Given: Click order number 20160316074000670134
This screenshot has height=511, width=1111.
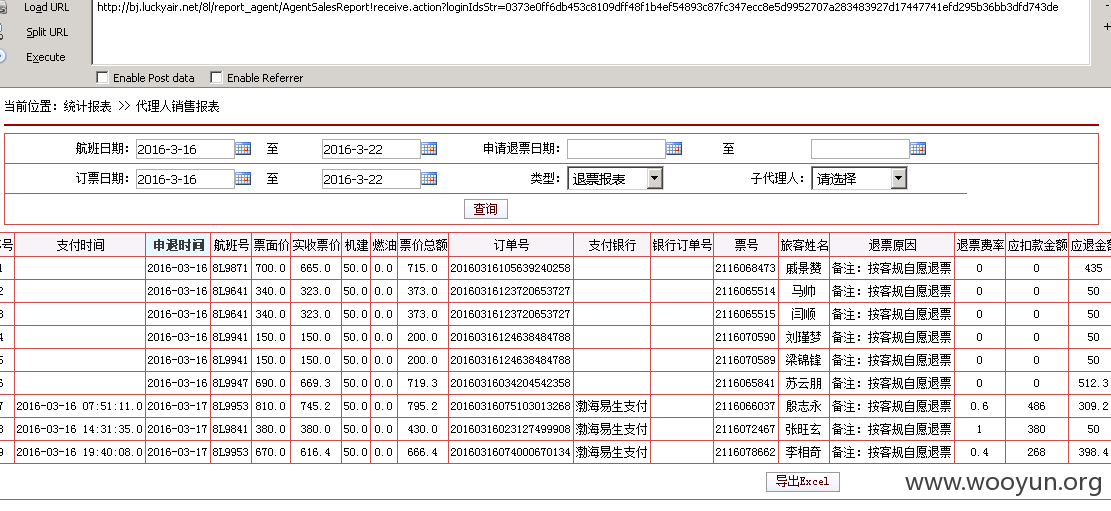Looking at the screenshot, I should click(x=510, y=452).
